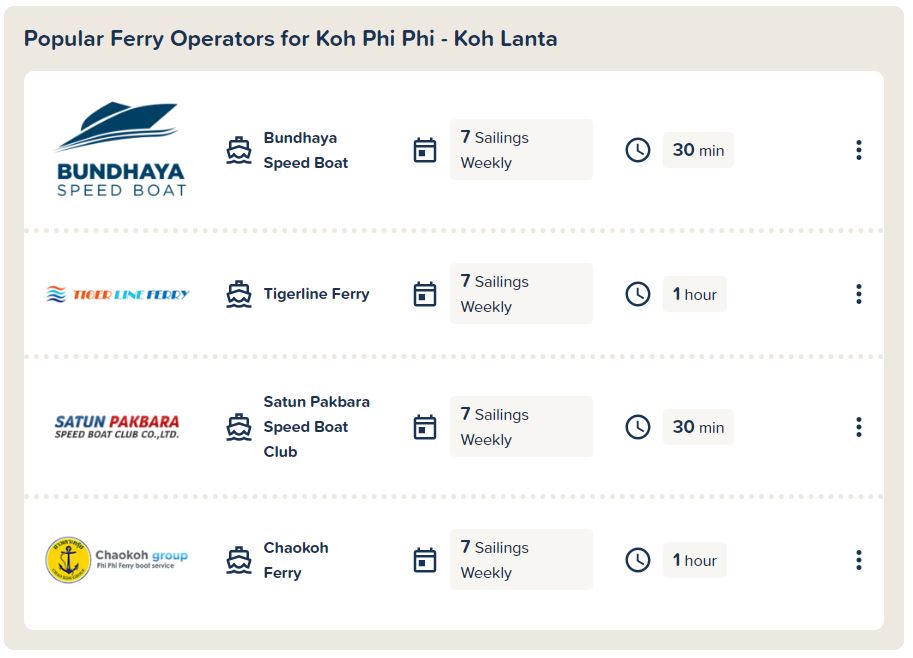Click the 7 Sailings Weekly badge for Tigerline

click(521, 293)
